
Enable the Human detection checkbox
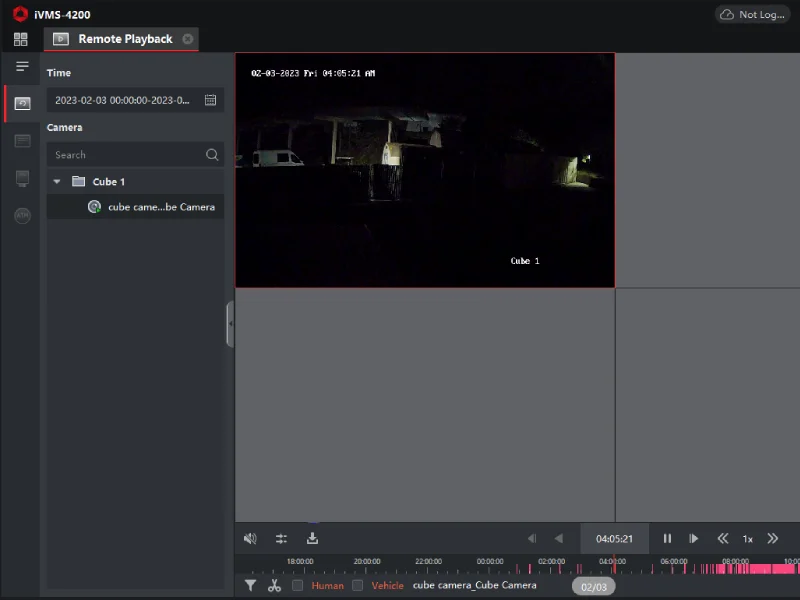pyautogui.click(x=298, y=586)
